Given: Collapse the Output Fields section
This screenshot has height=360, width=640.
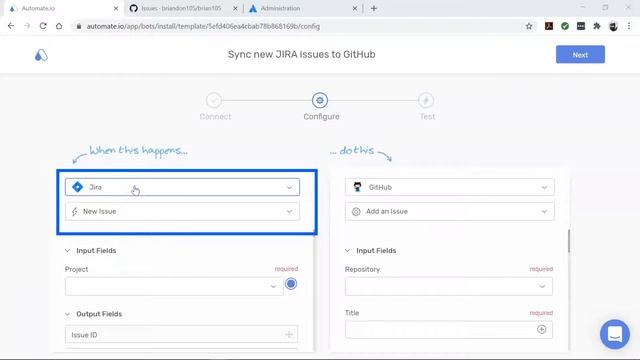Looking at the screenshot, I should pos(67,314).
